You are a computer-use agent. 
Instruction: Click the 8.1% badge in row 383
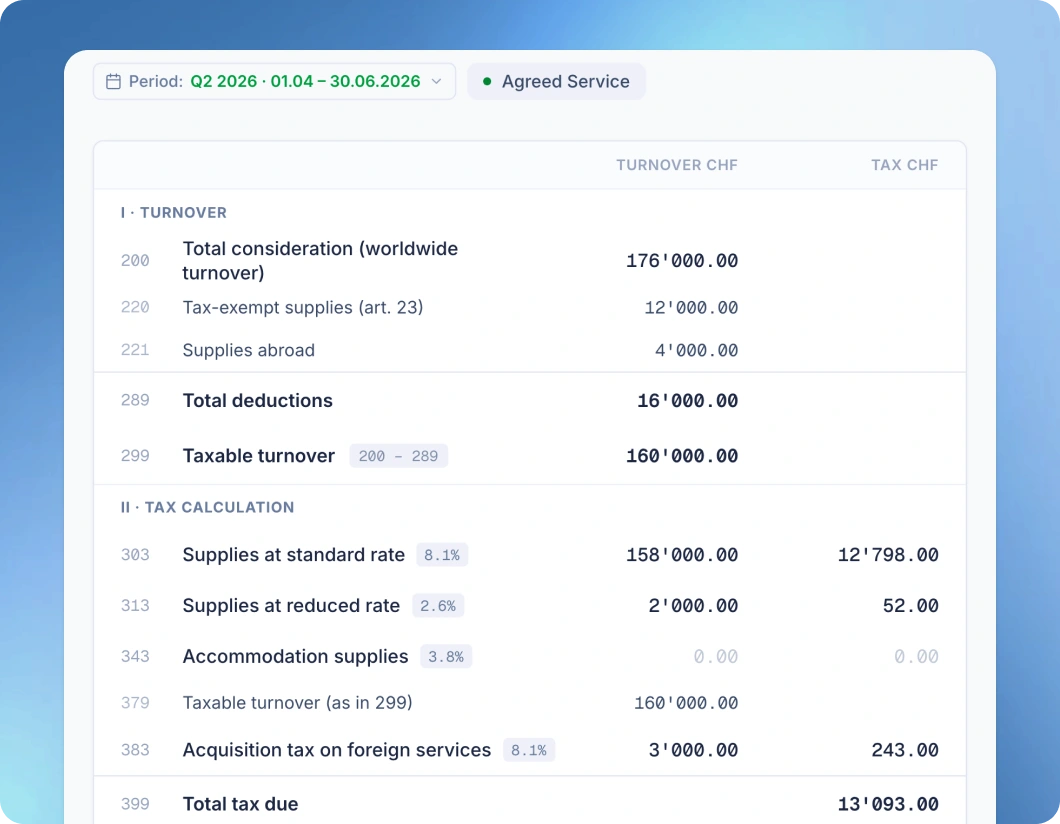click(529, 750)
